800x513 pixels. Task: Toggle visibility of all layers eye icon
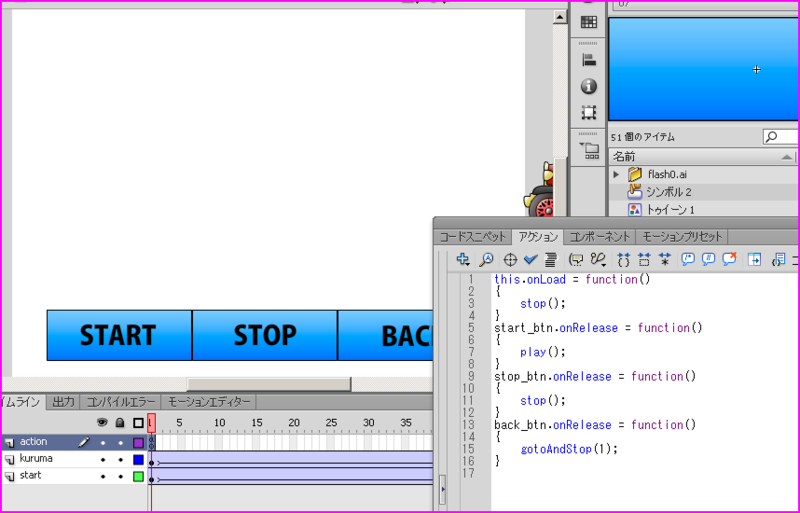coord(103,423)
